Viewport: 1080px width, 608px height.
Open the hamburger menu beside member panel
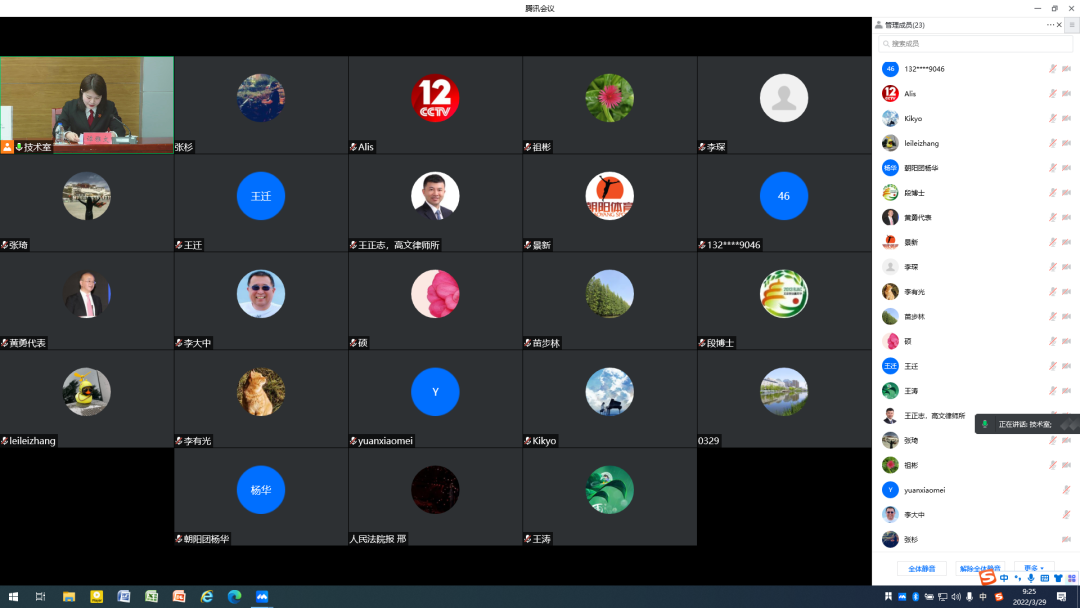pos(1072,25)
